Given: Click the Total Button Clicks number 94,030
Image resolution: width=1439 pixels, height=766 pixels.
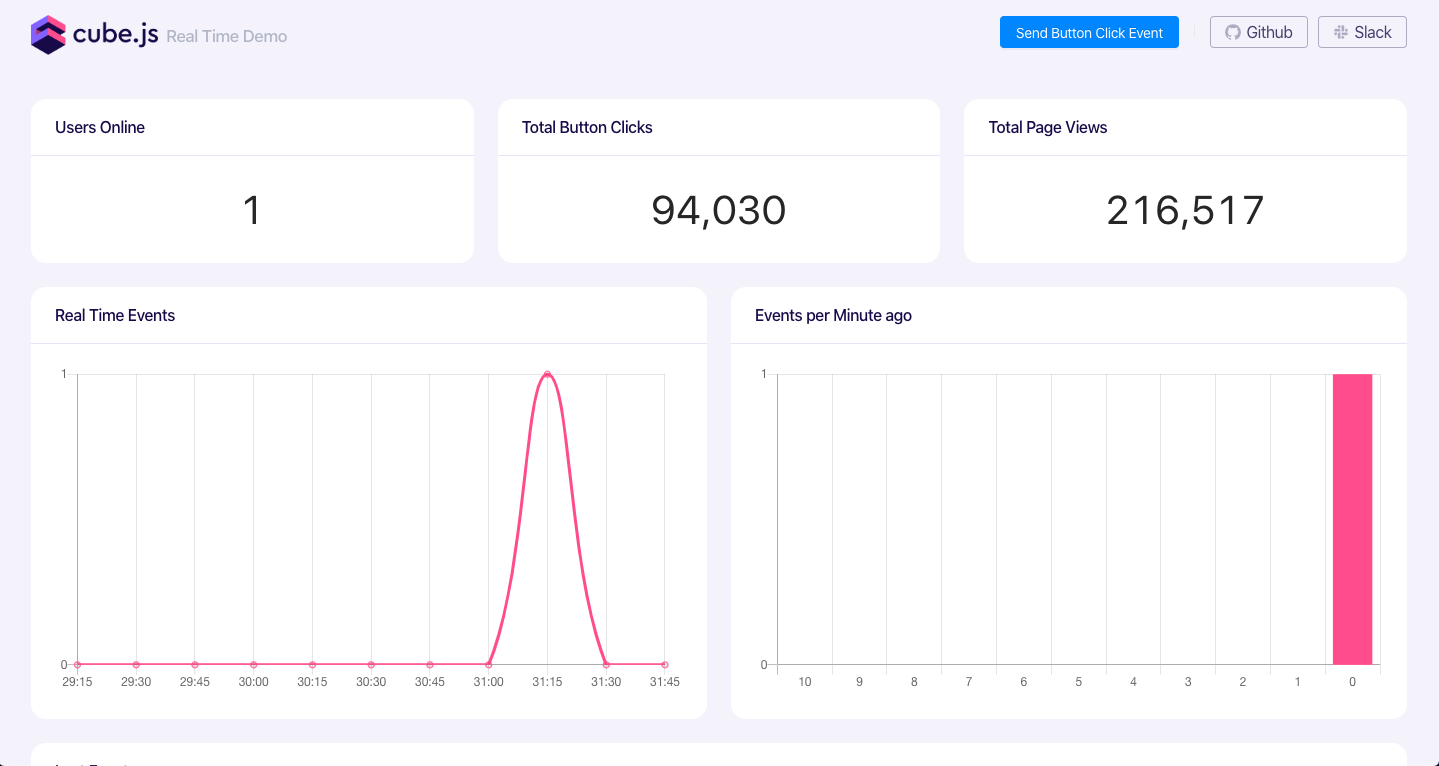Looking at the screenshot, I should 719,210.
